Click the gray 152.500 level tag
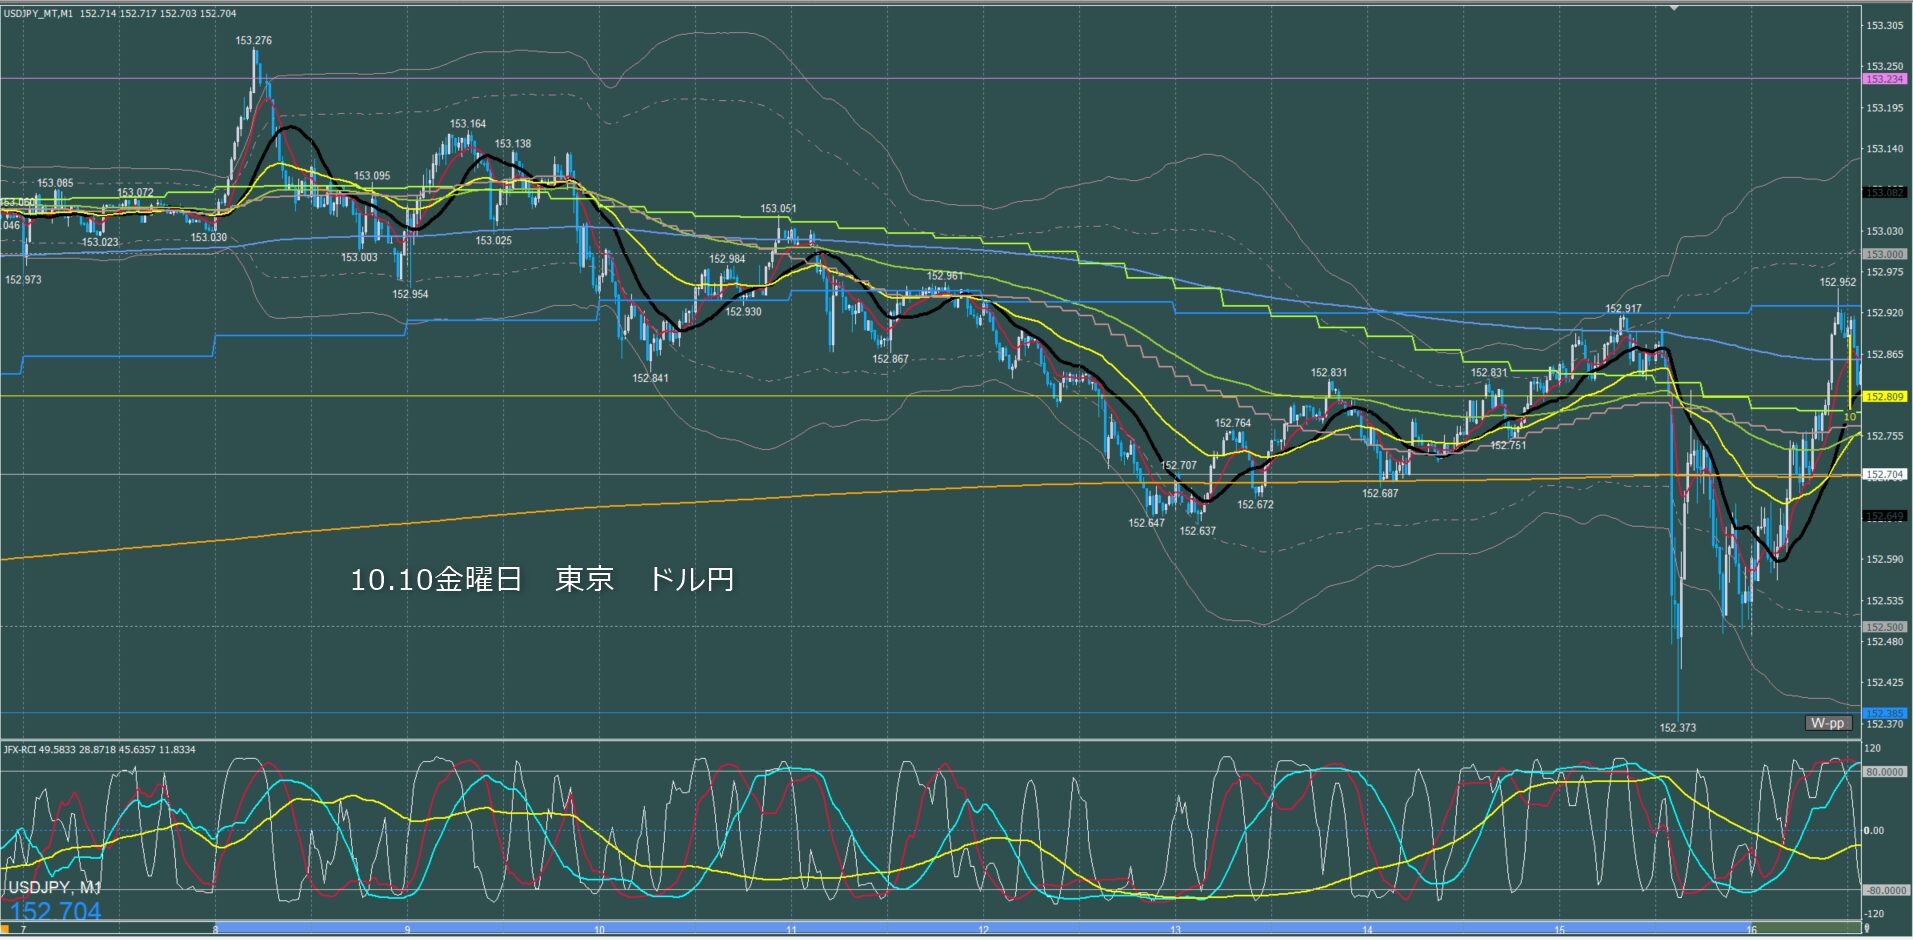This screenshot has width=1913, height=940. tap(1883, 627)
